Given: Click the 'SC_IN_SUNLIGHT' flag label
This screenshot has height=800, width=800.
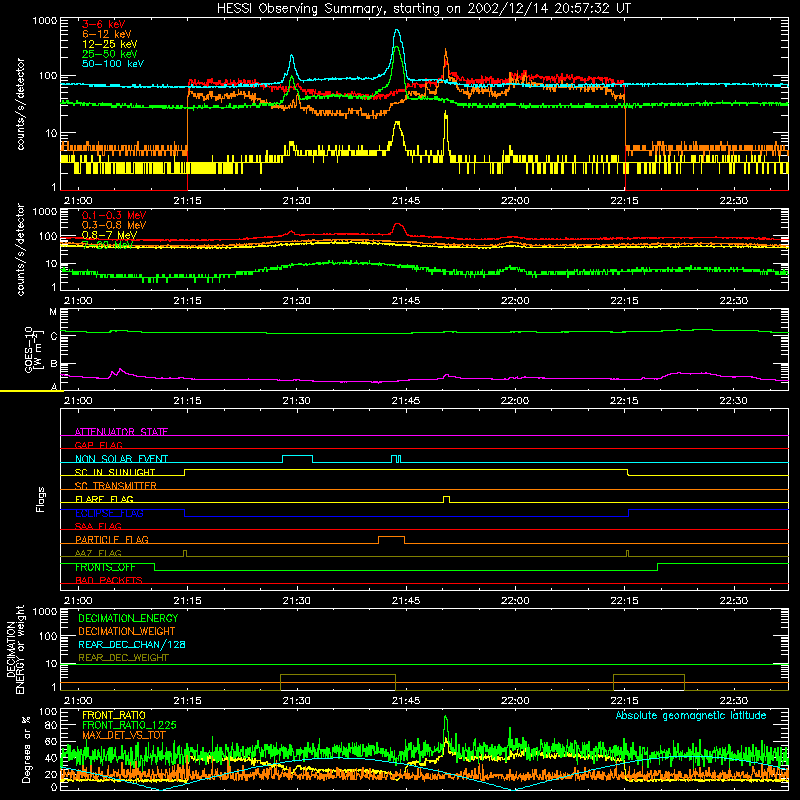Looking at the screenshot, I should (x=115, y=472).
